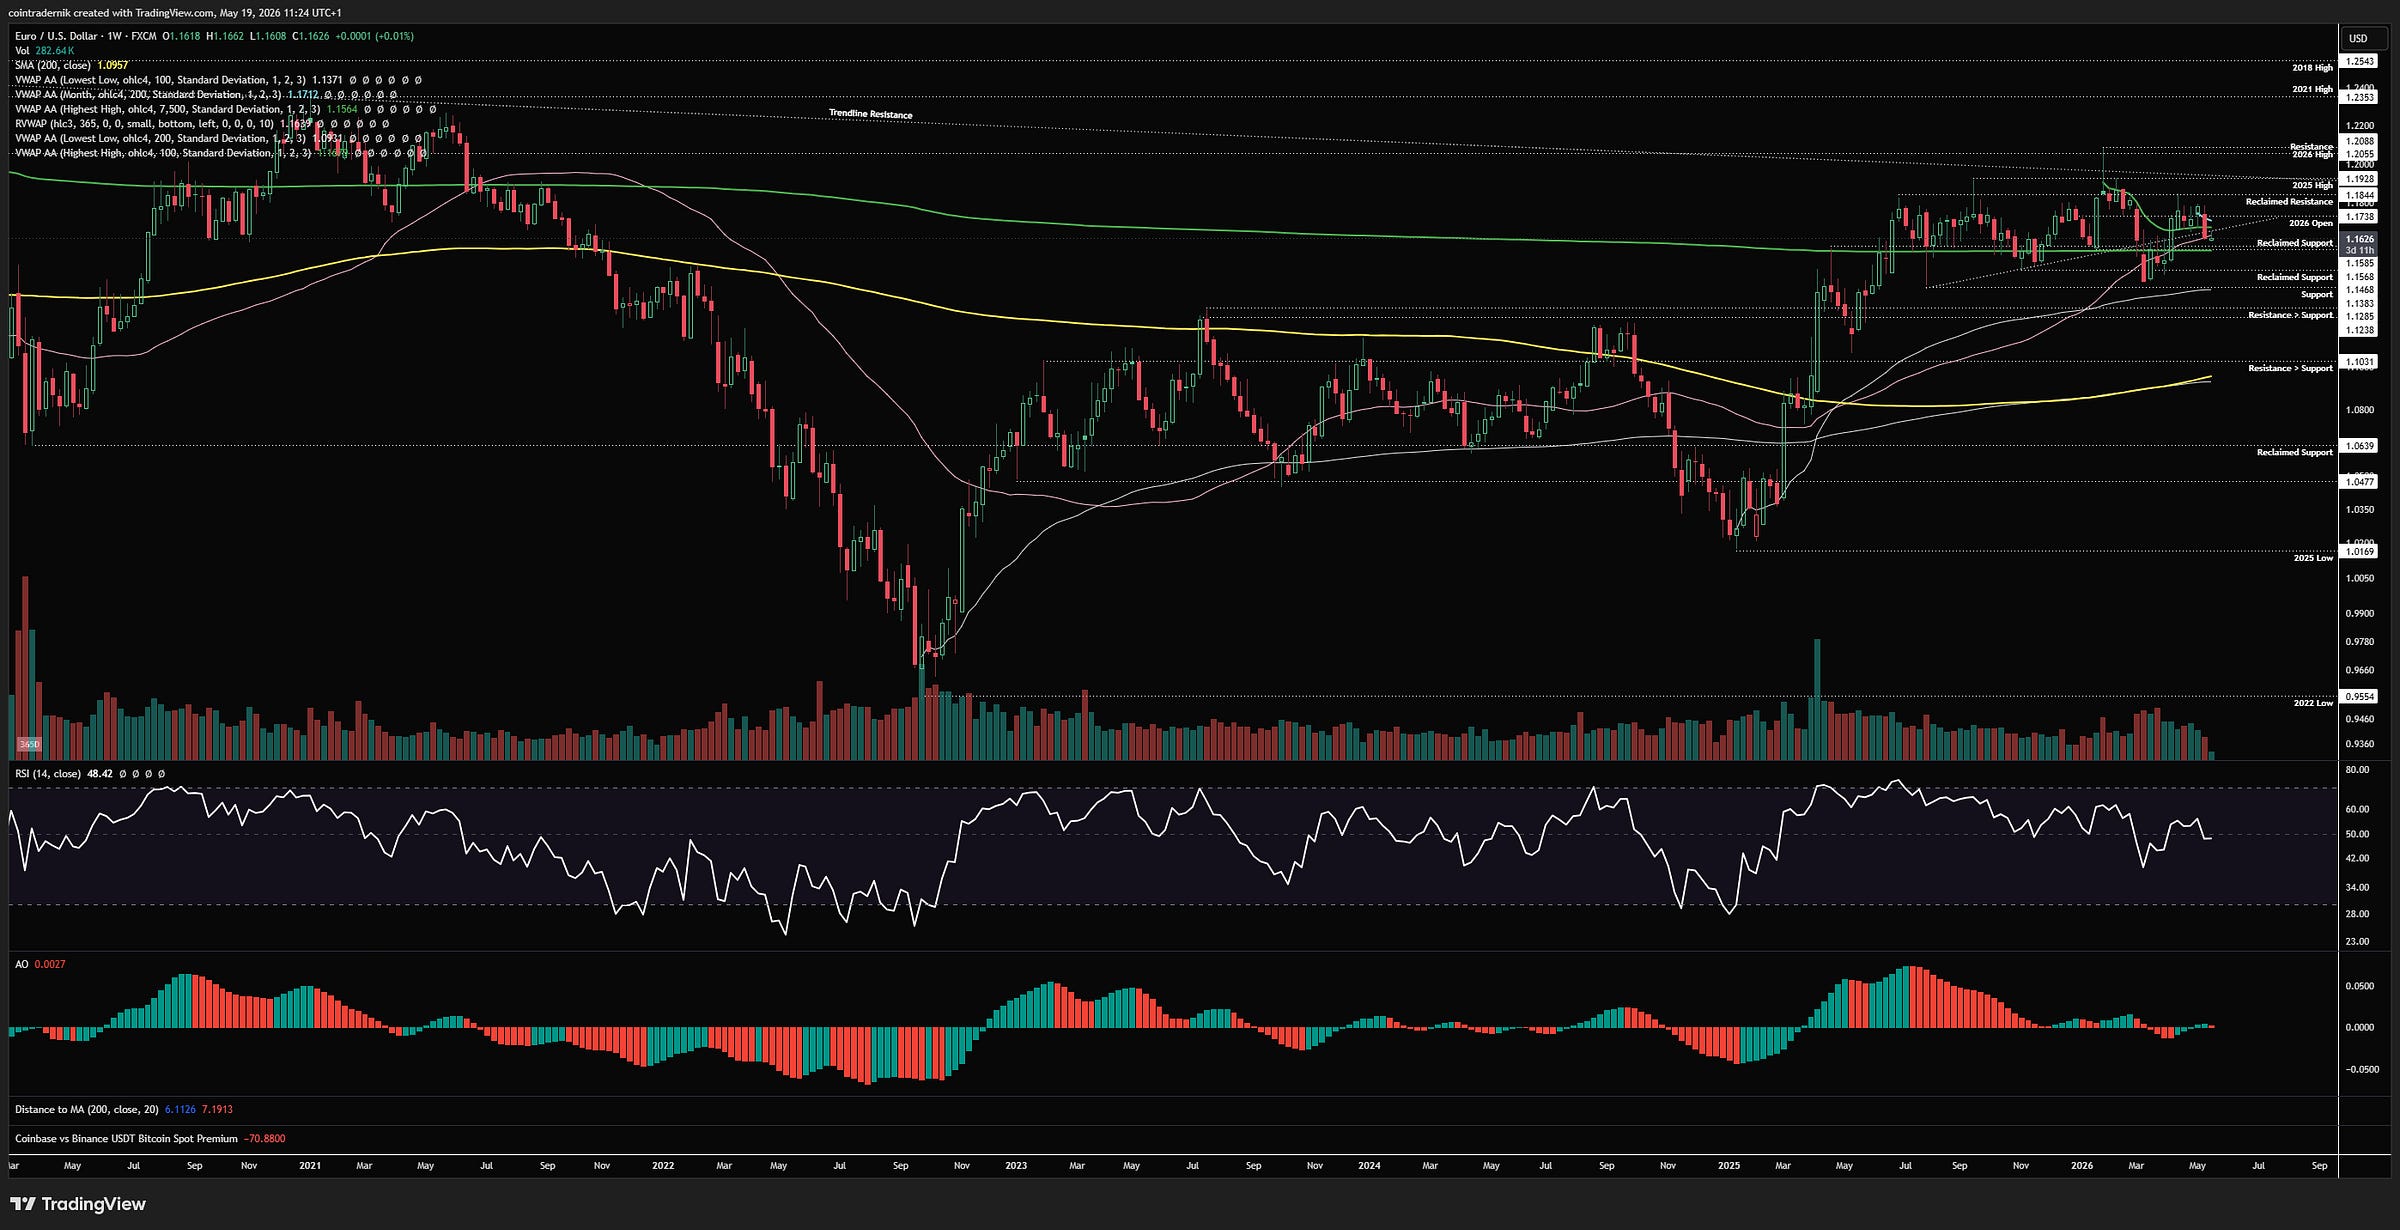Select the "2026 Open" annotation
2400x1230 pixels.
[x=2310, y=223]
